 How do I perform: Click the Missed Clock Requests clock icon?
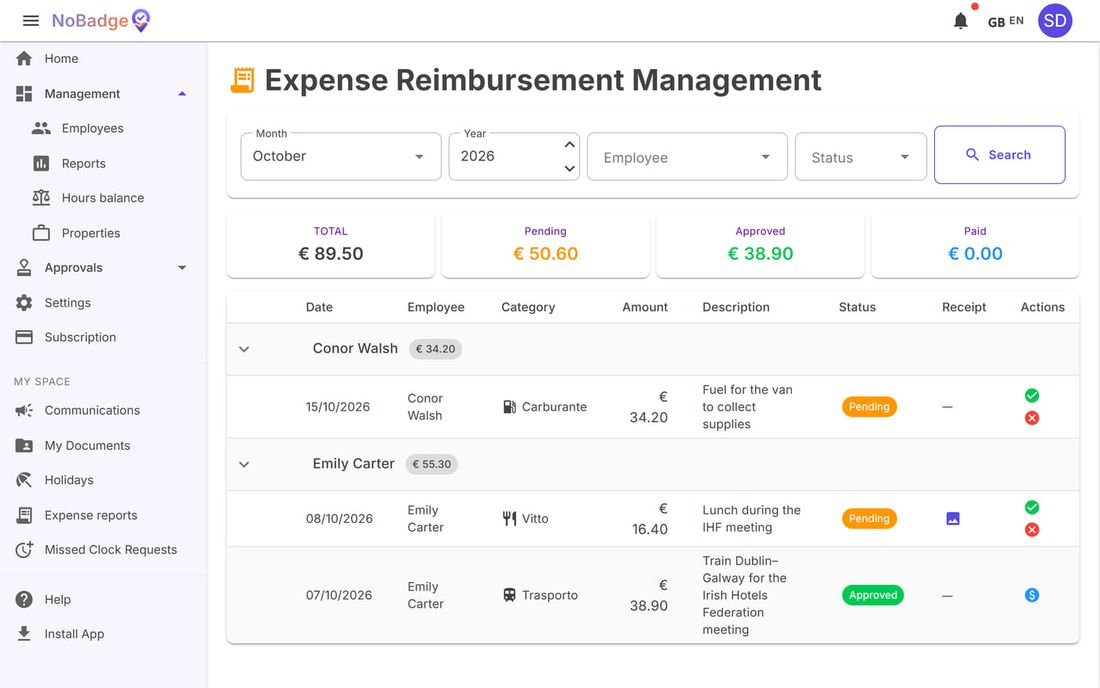click(x=24, y=550)
